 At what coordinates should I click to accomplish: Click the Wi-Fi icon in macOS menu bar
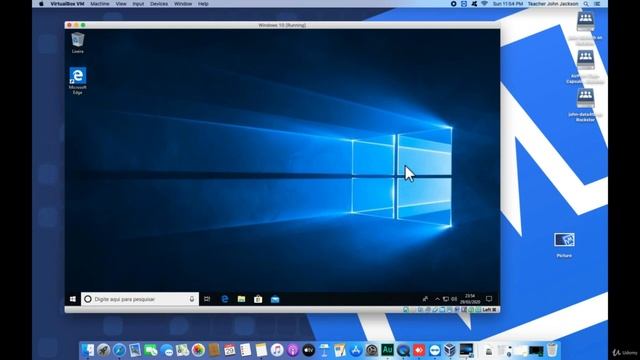pyautogui.click(x=484, y=4)
